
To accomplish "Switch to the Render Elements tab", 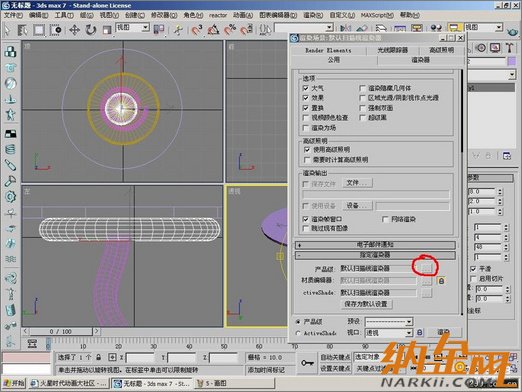I will [328, 50].
